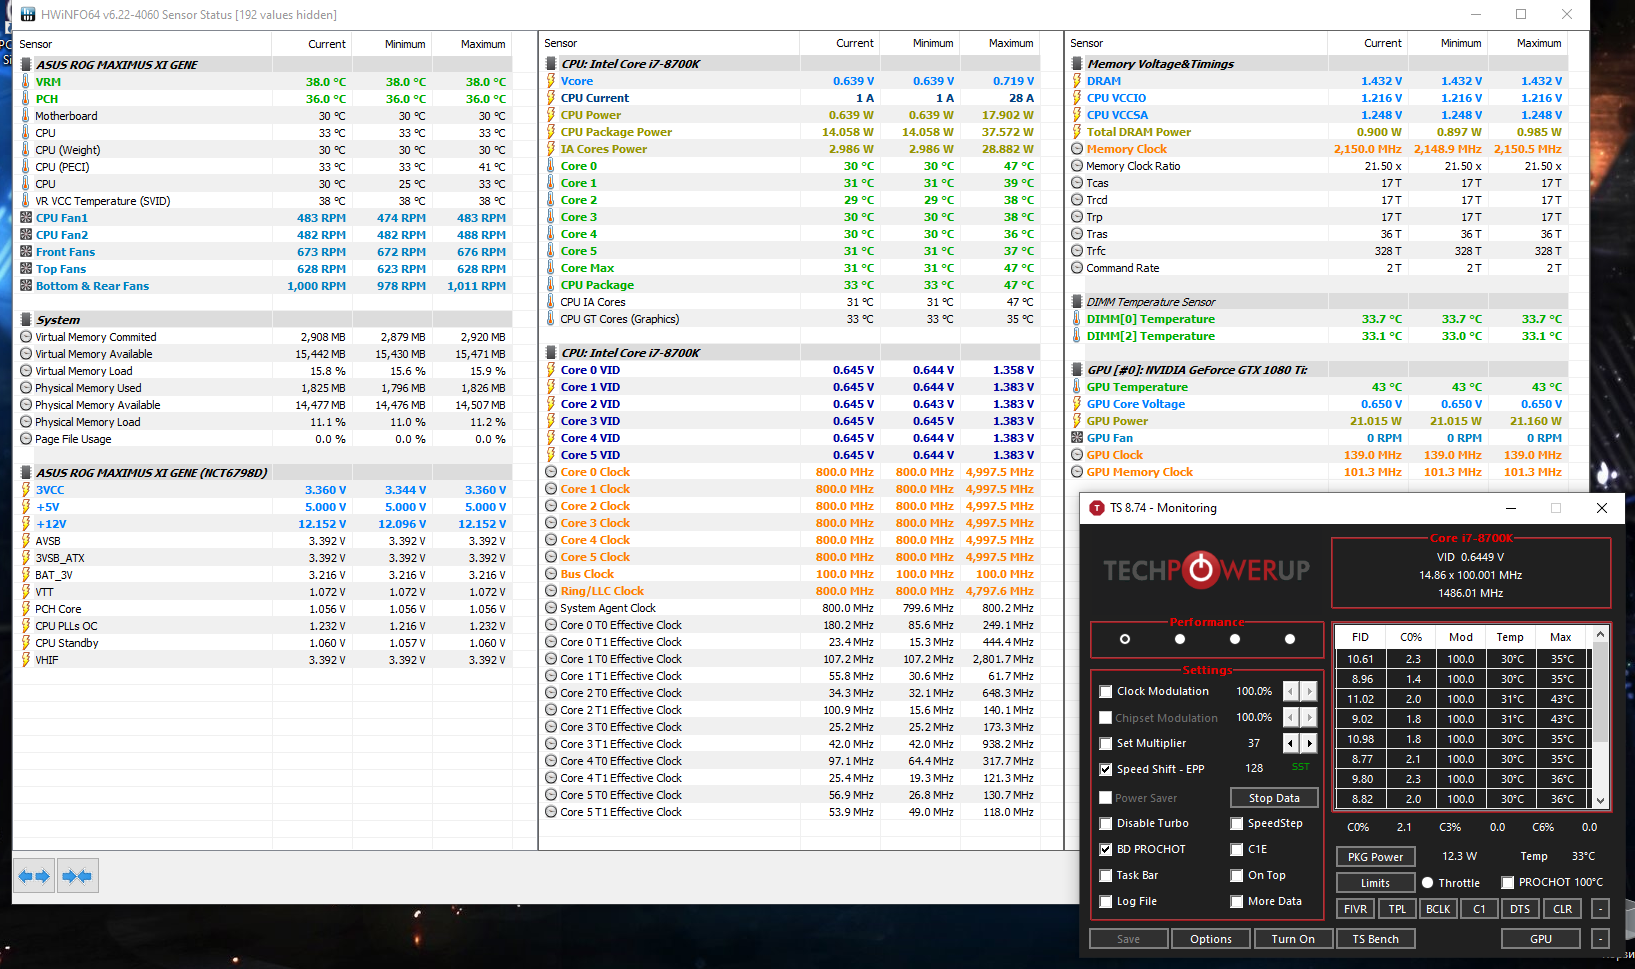This screenshot has width=1635, height=969.
Task: Increase Clock Modulation with its right arrow
Action: (1309, 691)
